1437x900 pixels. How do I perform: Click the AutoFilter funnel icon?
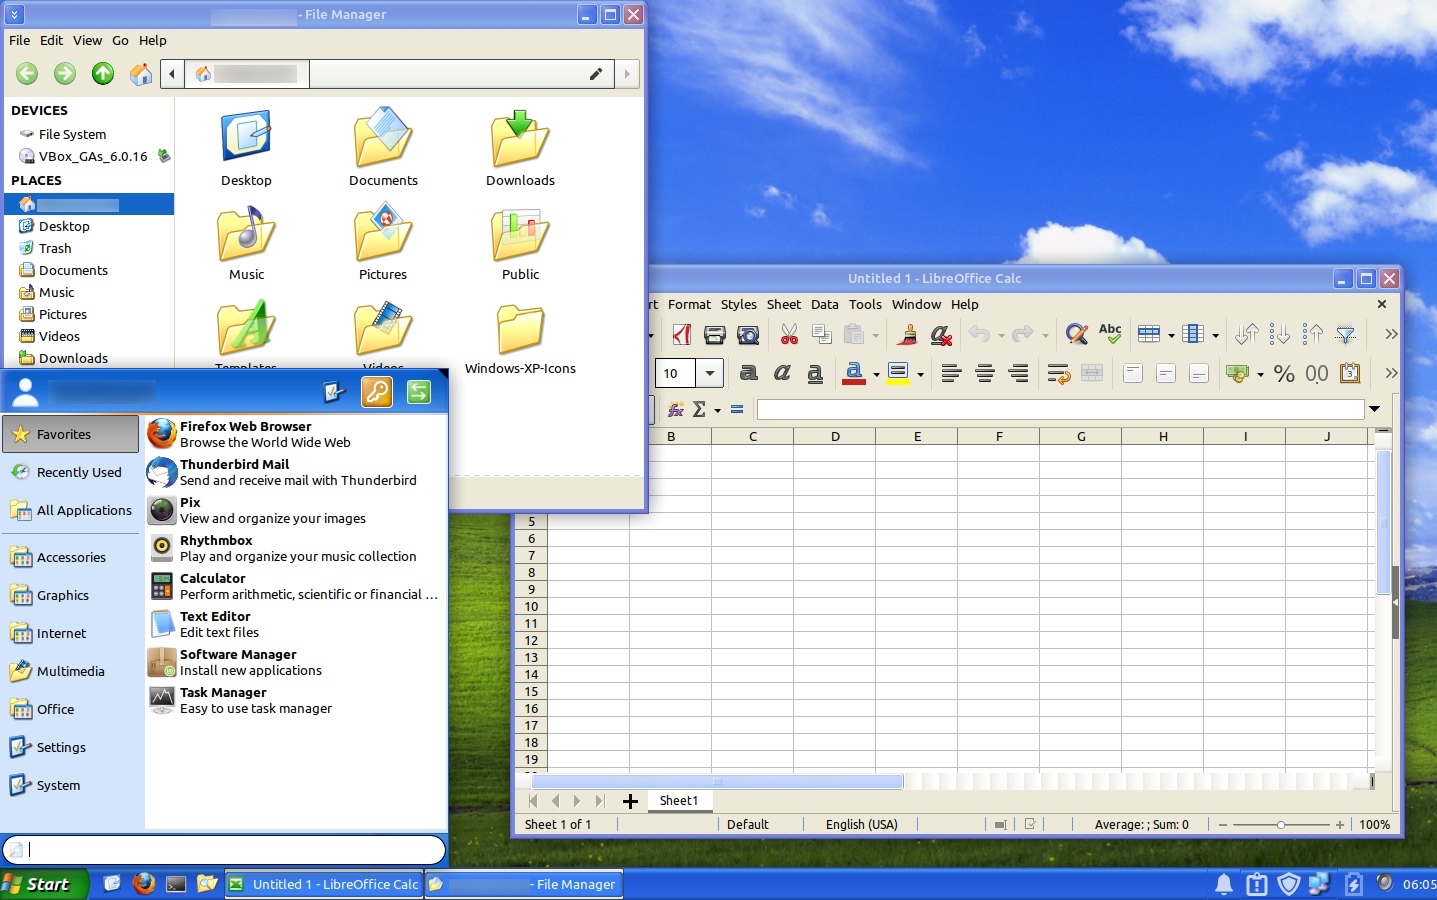click(1346, 335)
